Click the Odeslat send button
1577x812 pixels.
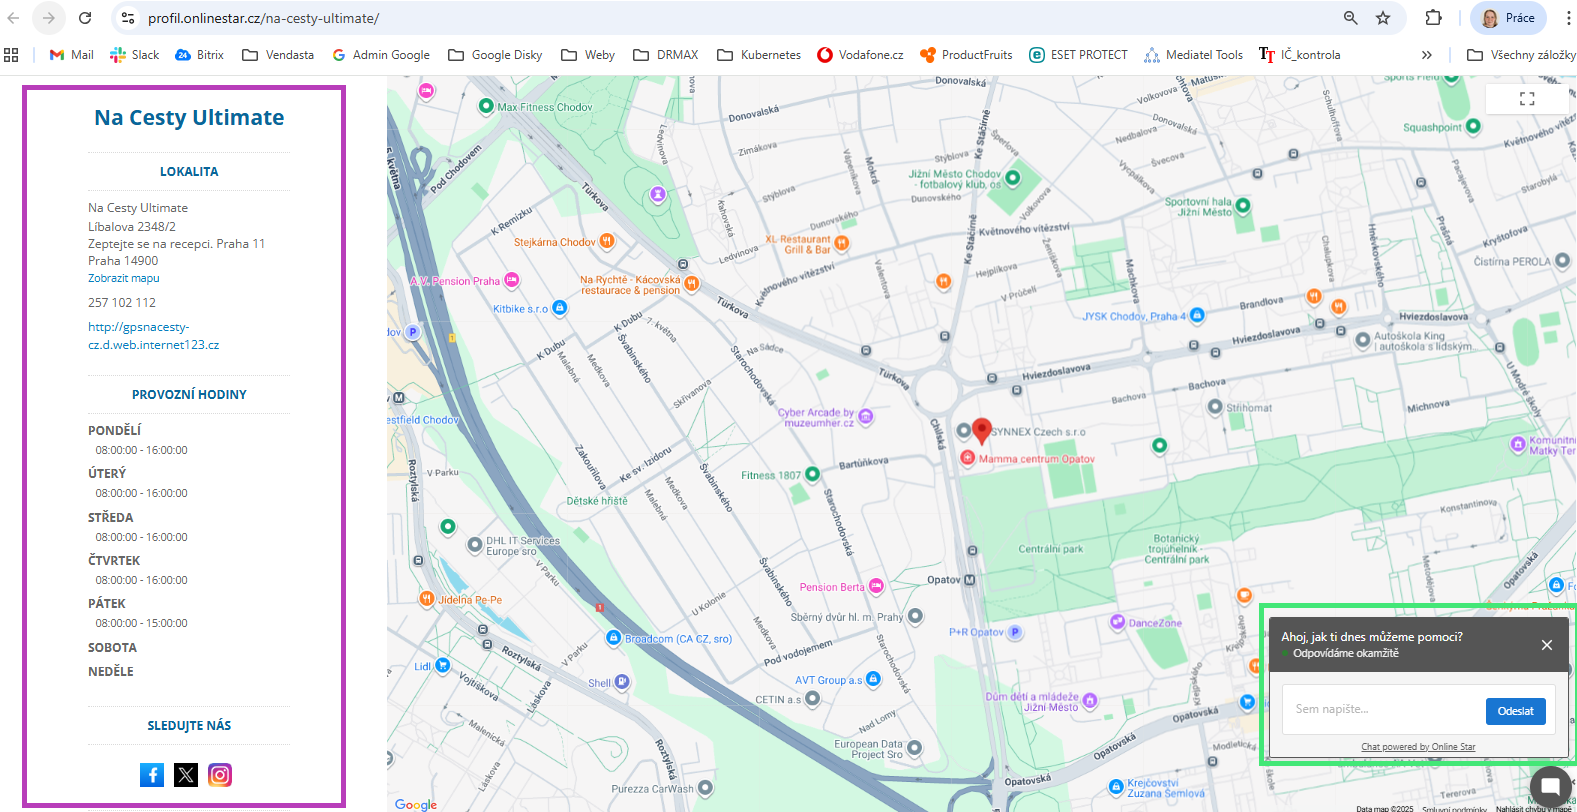pyautogui.click(x=1516, y=711)
